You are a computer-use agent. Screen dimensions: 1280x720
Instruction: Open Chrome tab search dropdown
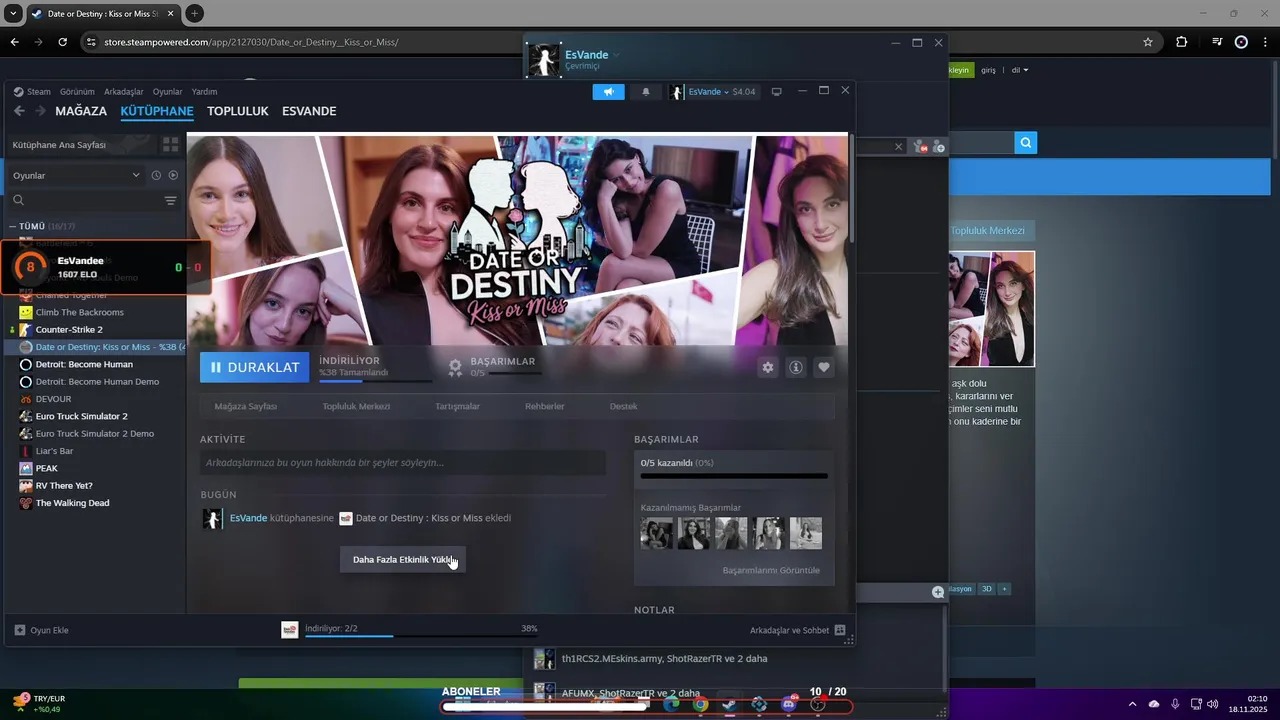(13, 13)
